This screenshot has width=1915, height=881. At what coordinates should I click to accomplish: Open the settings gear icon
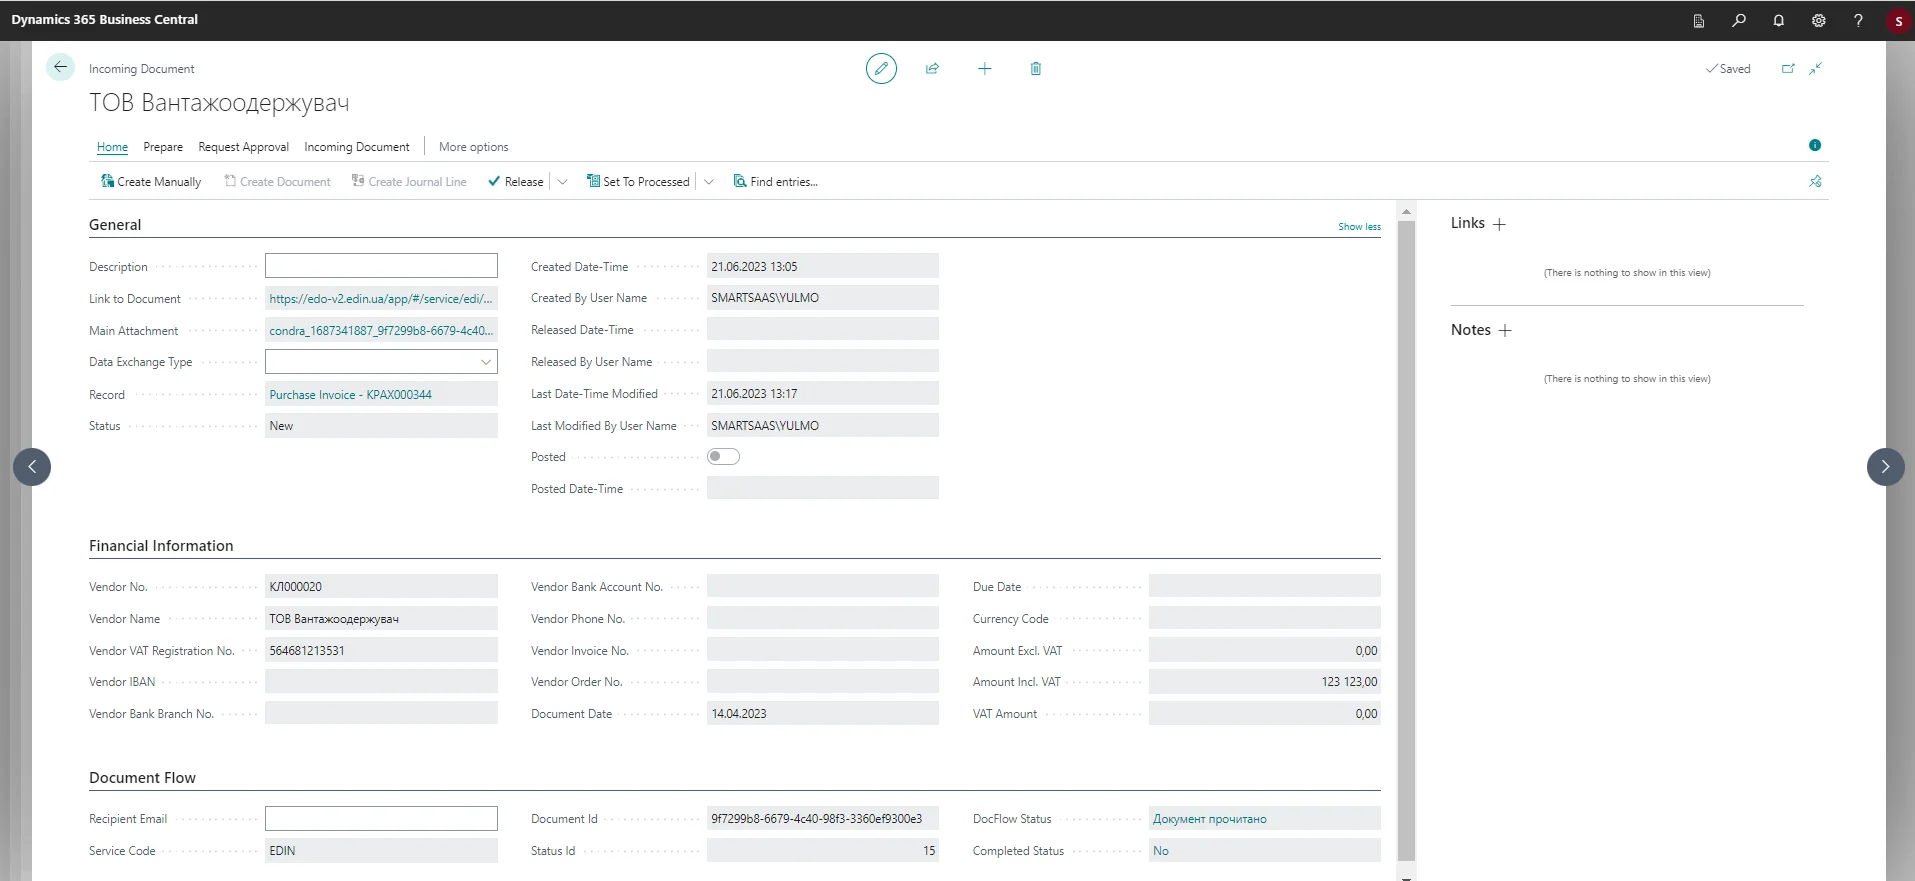[1818, 20]
